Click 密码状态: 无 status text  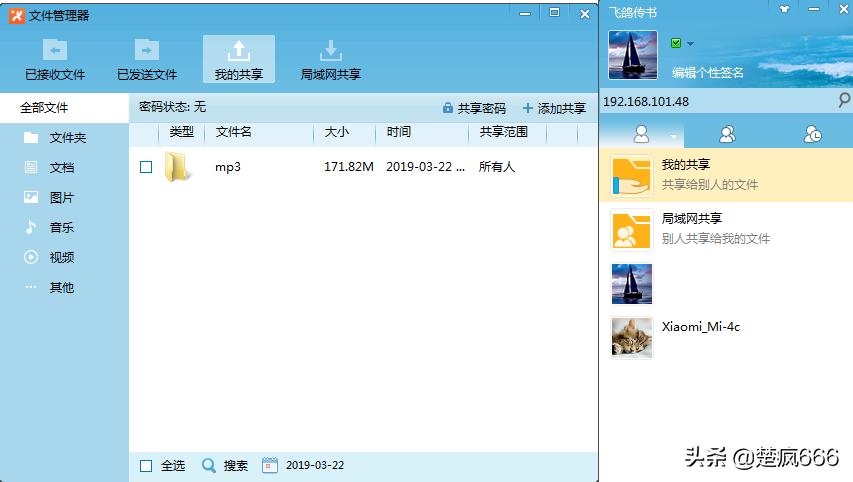172,107
